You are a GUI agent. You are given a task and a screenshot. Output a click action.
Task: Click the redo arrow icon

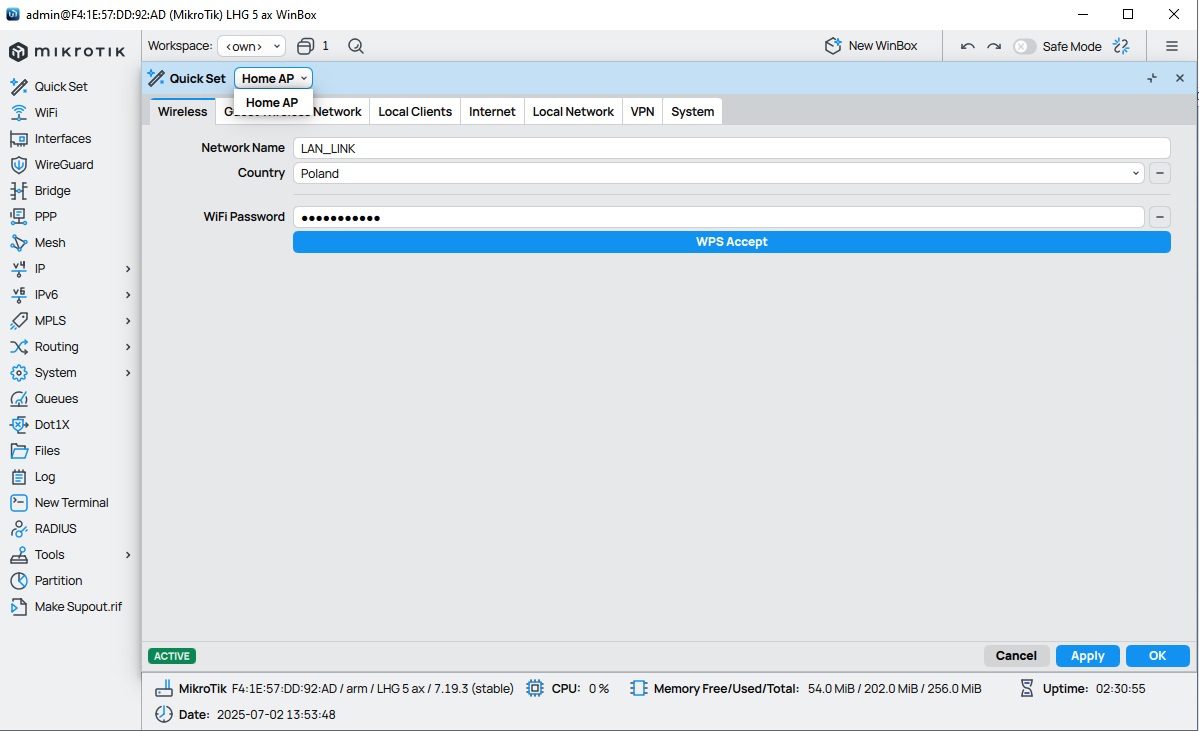tap(994, 46)
